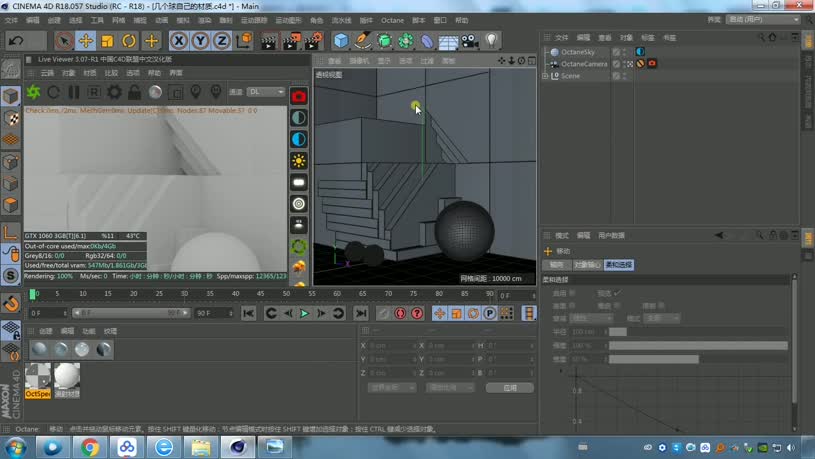This screenshot has height=459, width=815.
Task: Toggle the Z axis lock
Action: point(222,41)
